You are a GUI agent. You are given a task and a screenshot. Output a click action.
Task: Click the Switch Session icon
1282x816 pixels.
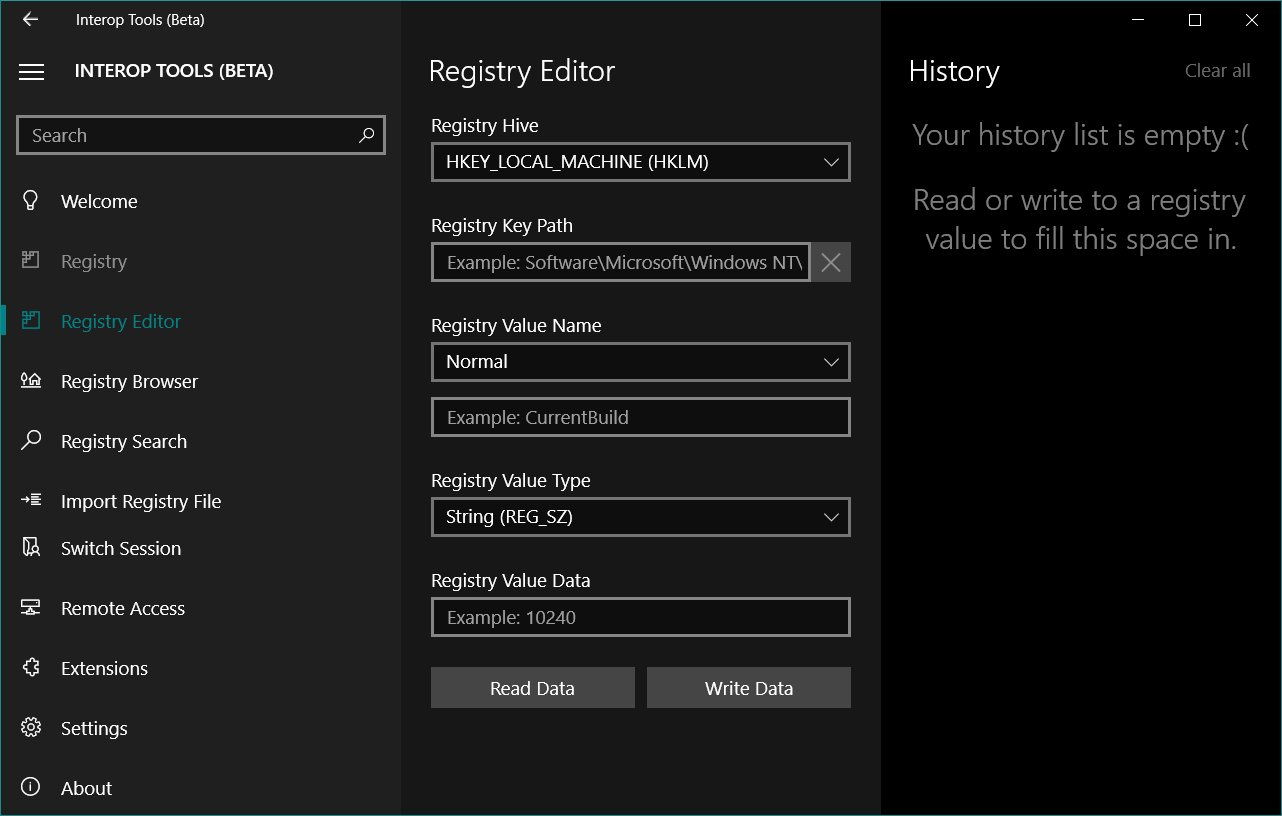[31, 548]
